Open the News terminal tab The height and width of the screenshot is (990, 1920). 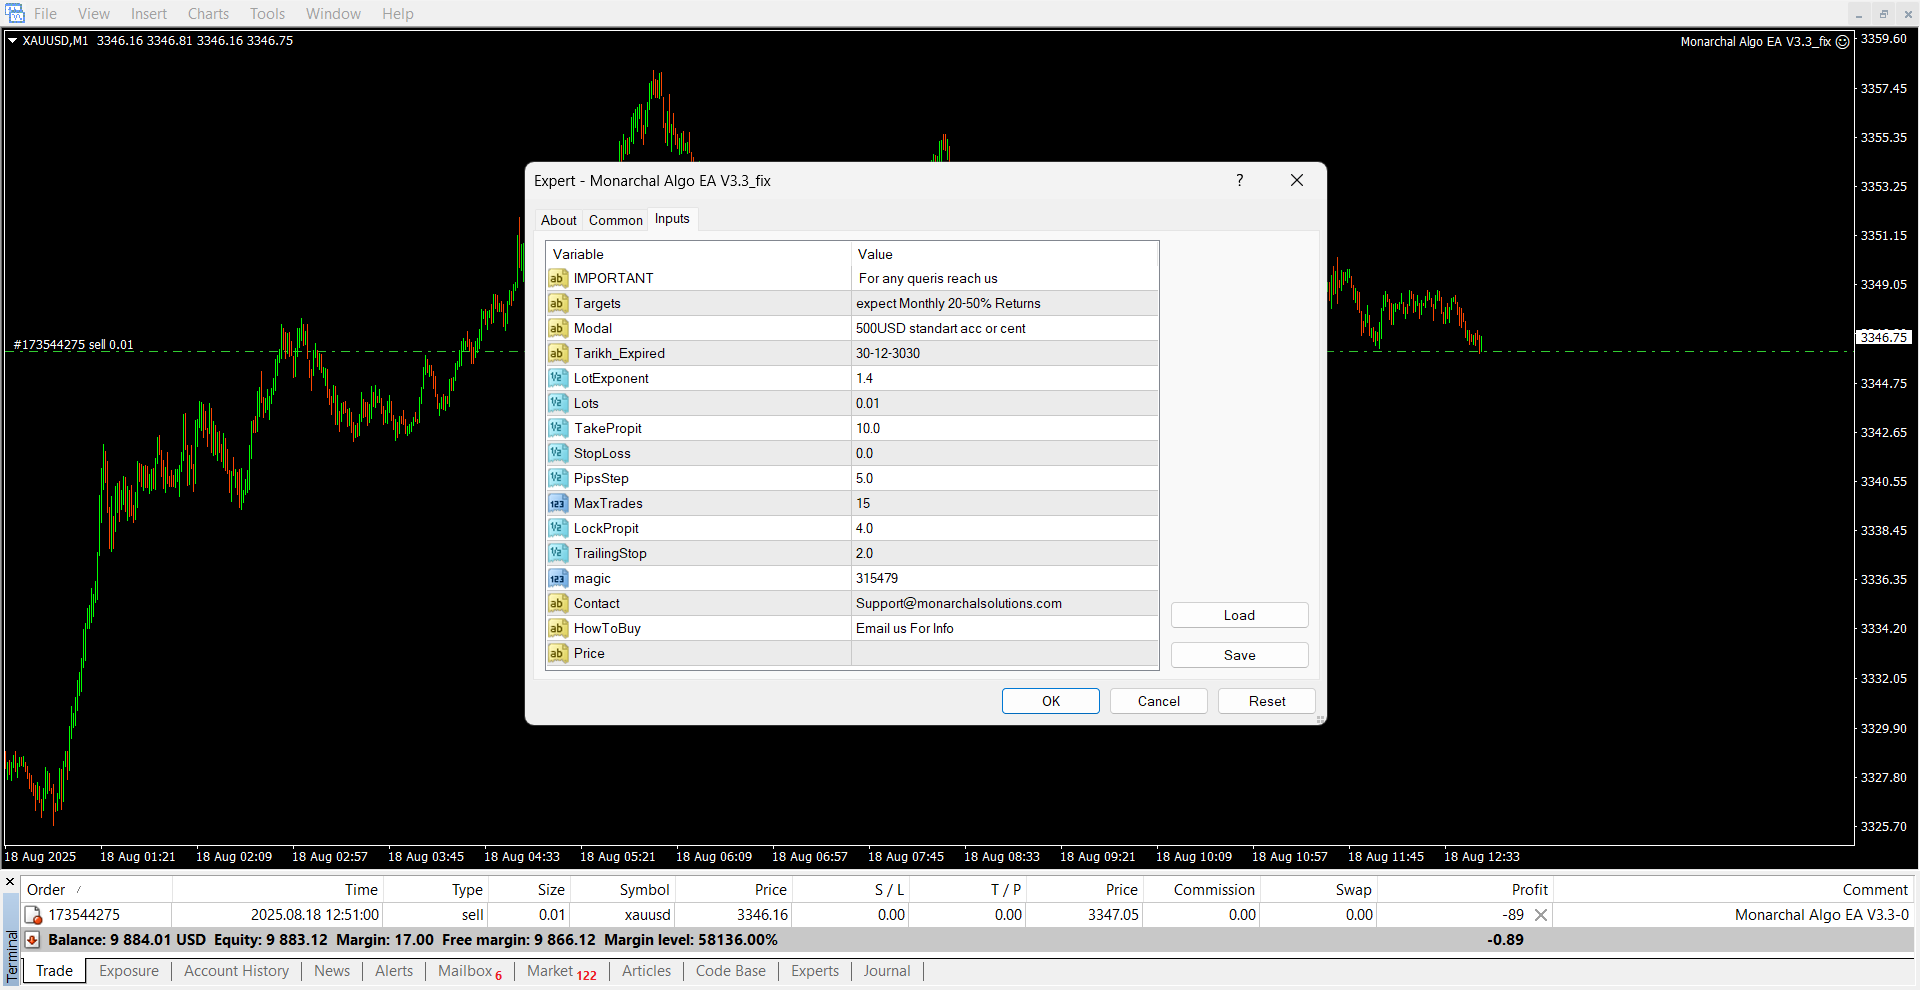(332, 971)
